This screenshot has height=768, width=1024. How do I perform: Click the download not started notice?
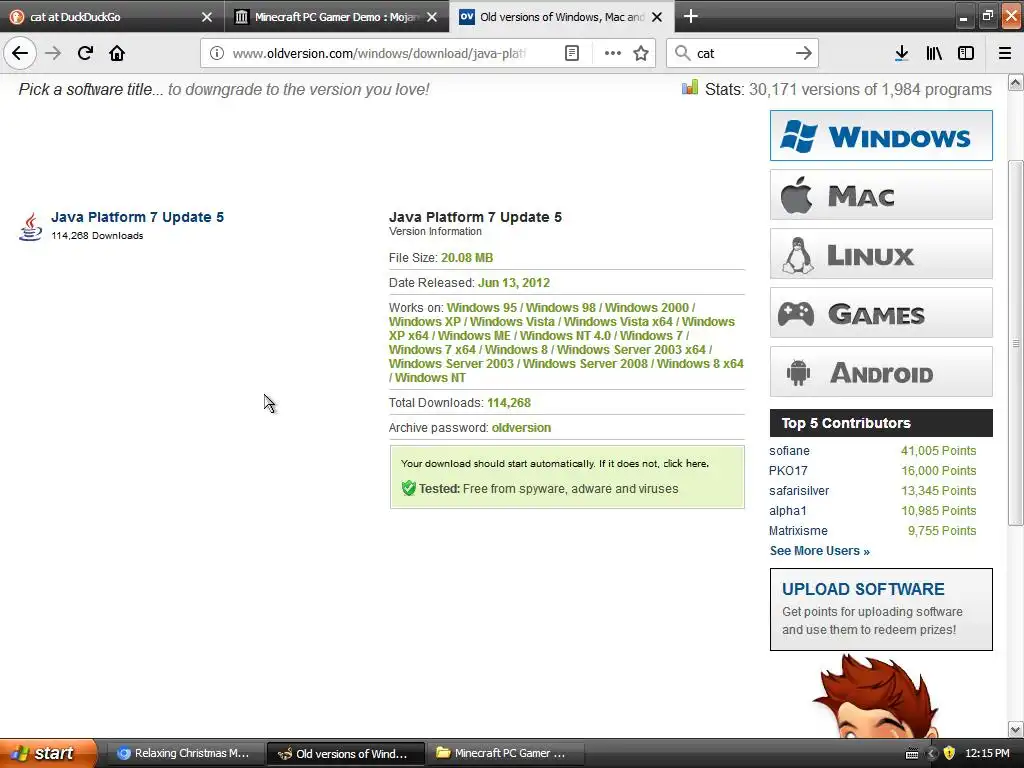[x=555, y=464]
